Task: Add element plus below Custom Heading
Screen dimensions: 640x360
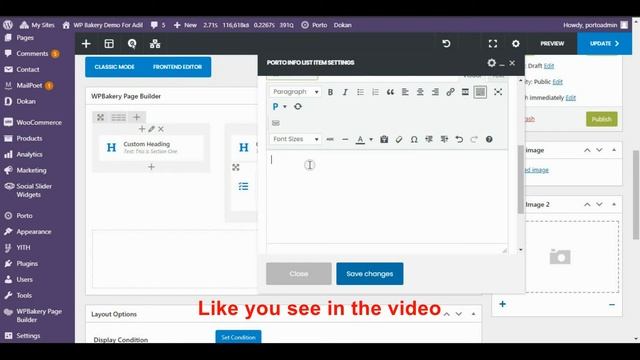Action: click(151, 167)
